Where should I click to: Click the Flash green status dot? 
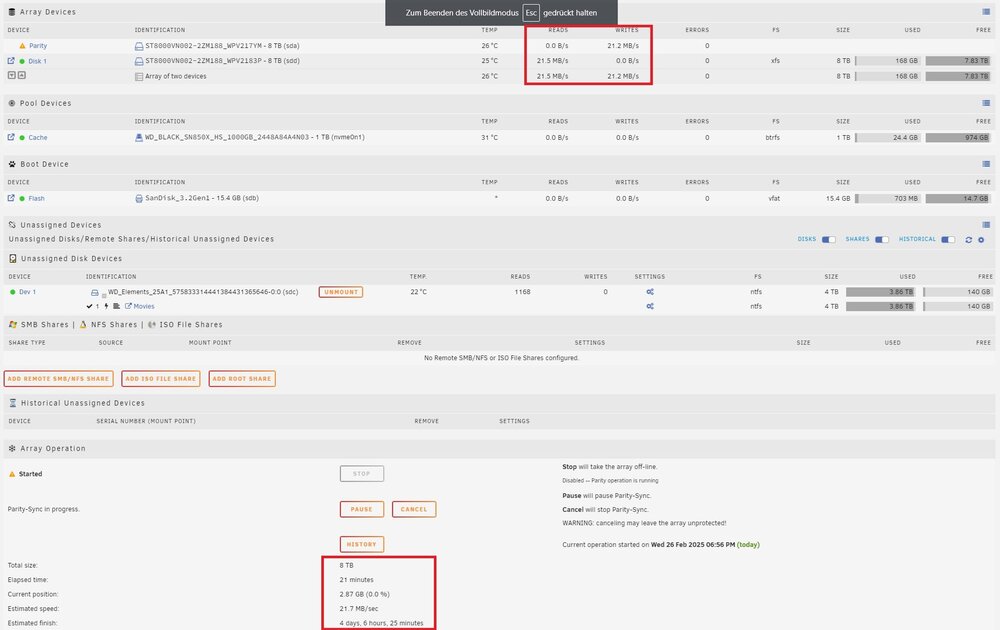point(22,199)
